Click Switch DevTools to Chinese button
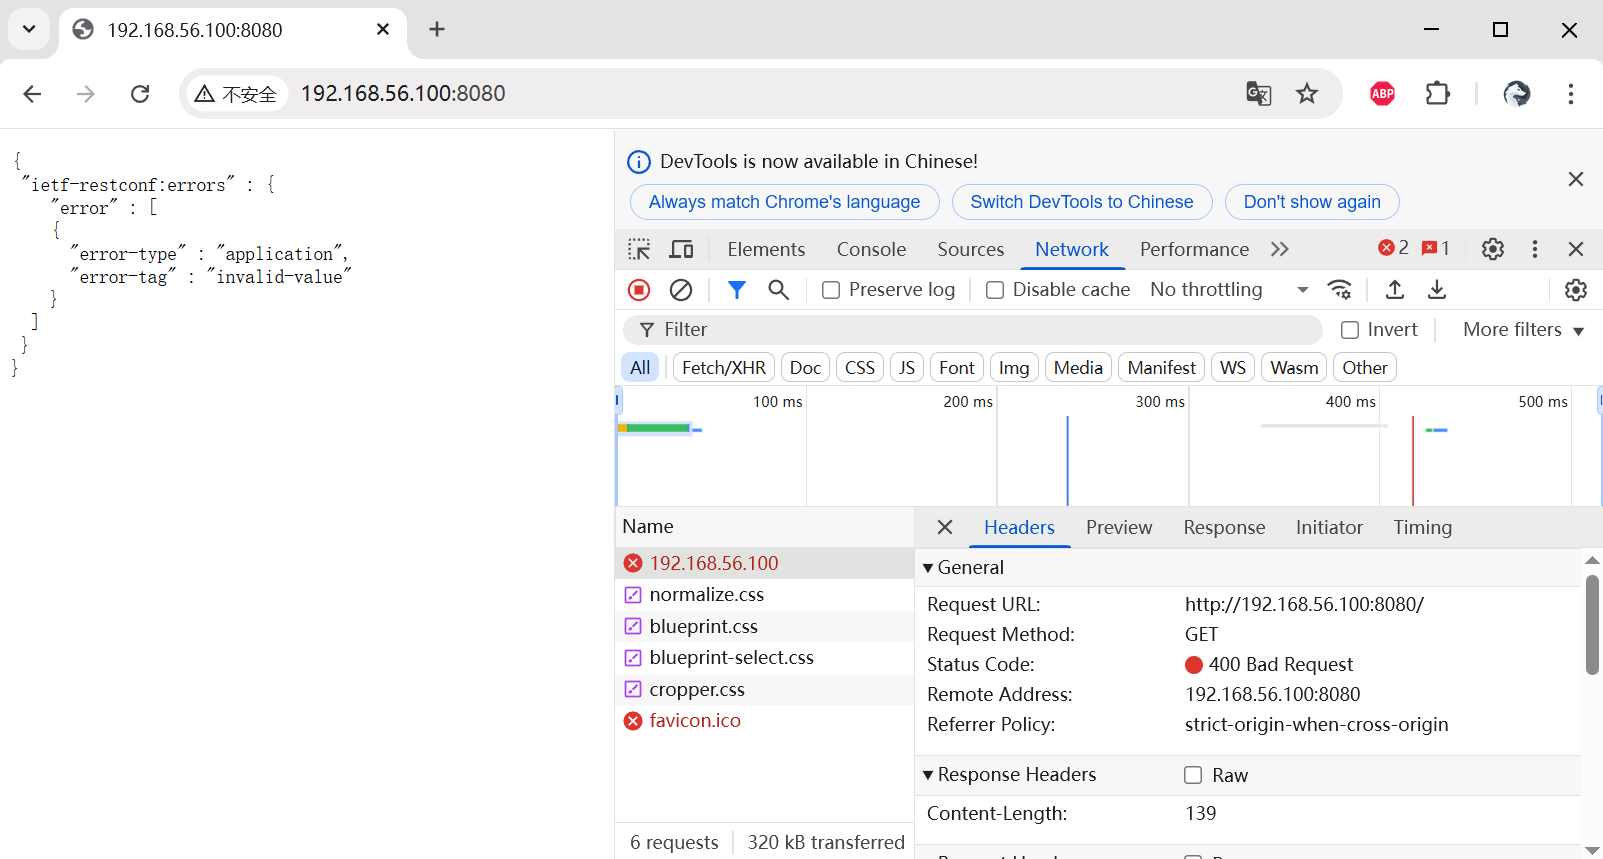This screenshot has width=1603, height=859. pyautogui.click(x=1081, y=202)
